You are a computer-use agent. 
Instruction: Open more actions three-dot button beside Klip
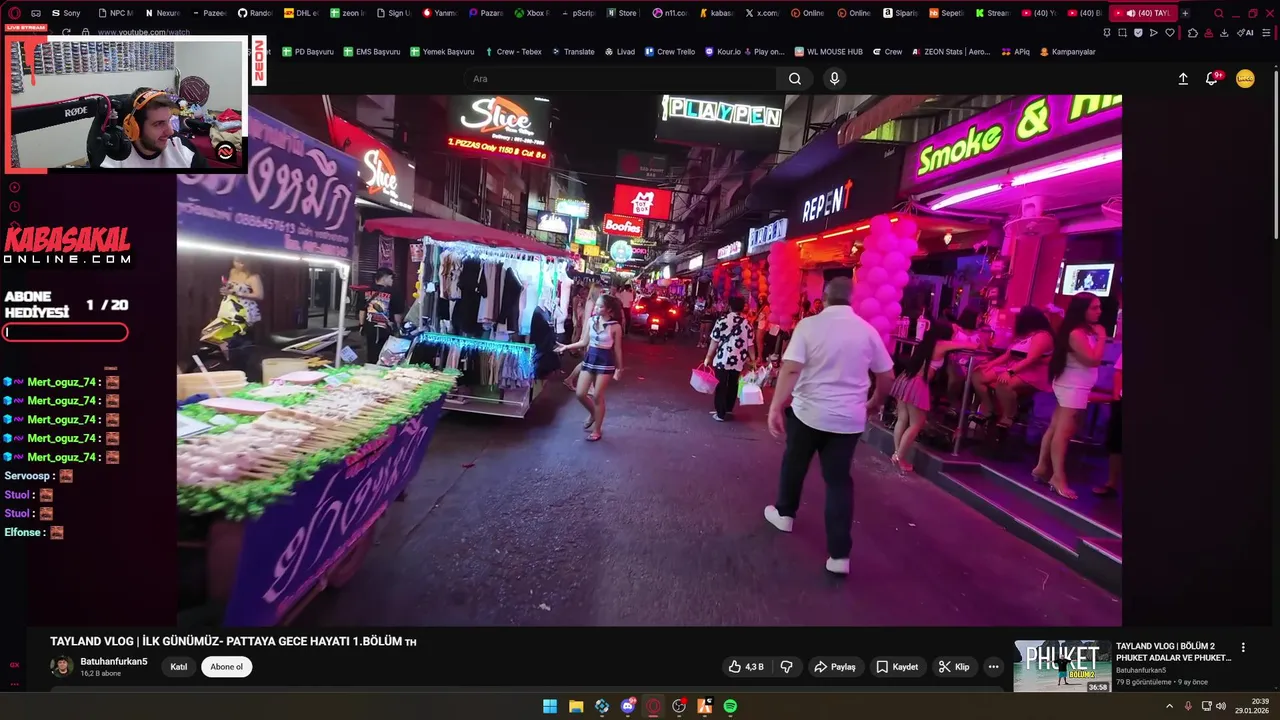pyautogui.click(x=993, y=667)
